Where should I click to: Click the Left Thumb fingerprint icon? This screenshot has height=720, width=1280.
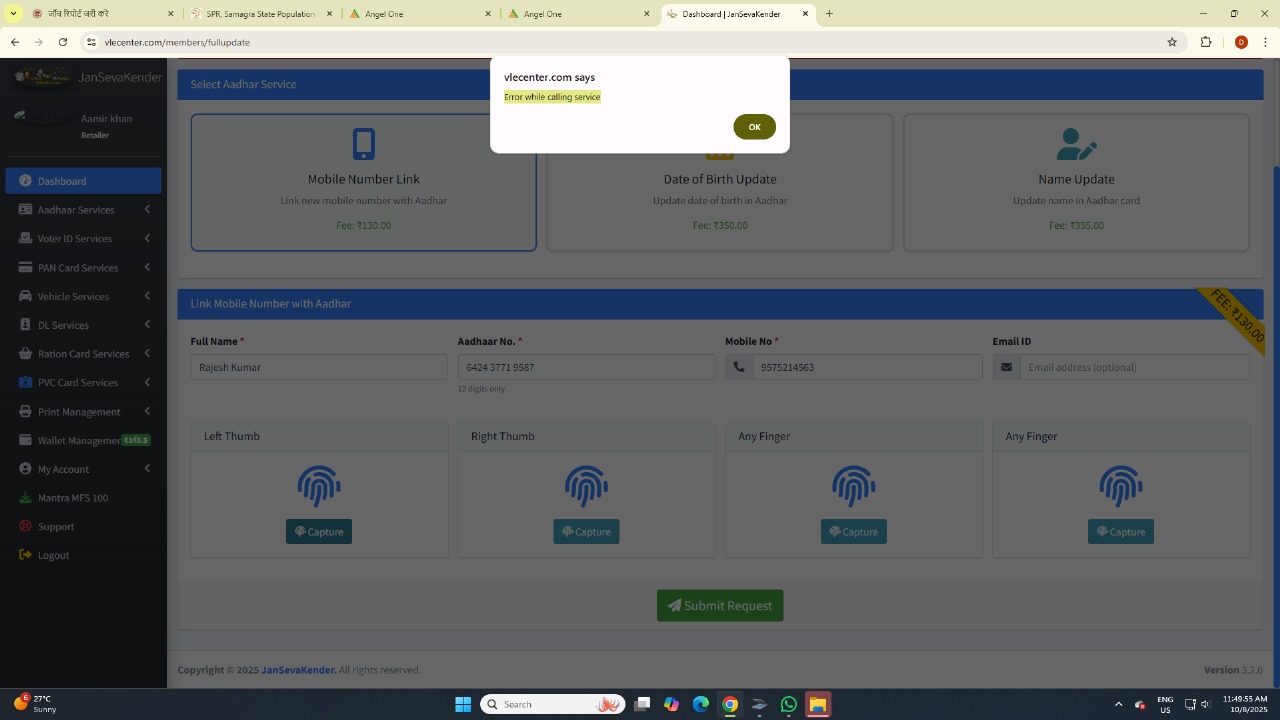pyautogui.click(x=319, y=486)
